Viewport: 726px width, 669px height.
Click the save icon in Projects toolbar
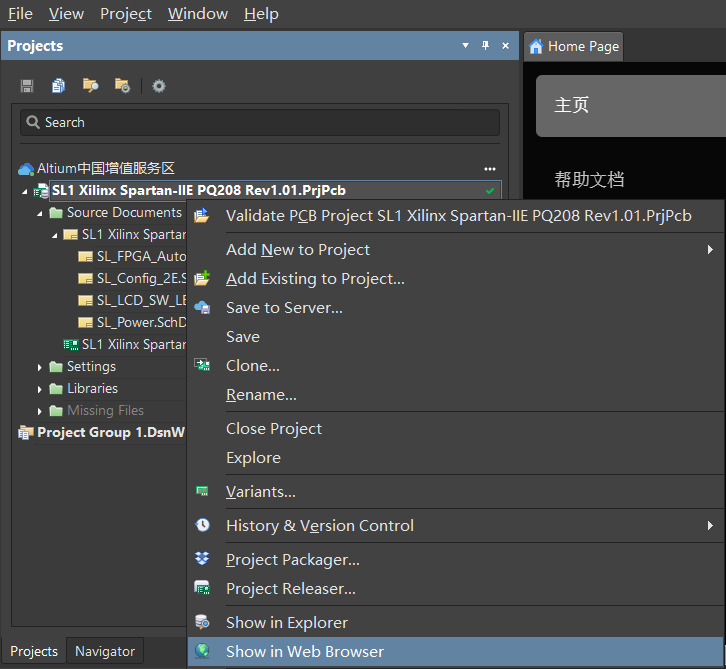click(27, 86)
